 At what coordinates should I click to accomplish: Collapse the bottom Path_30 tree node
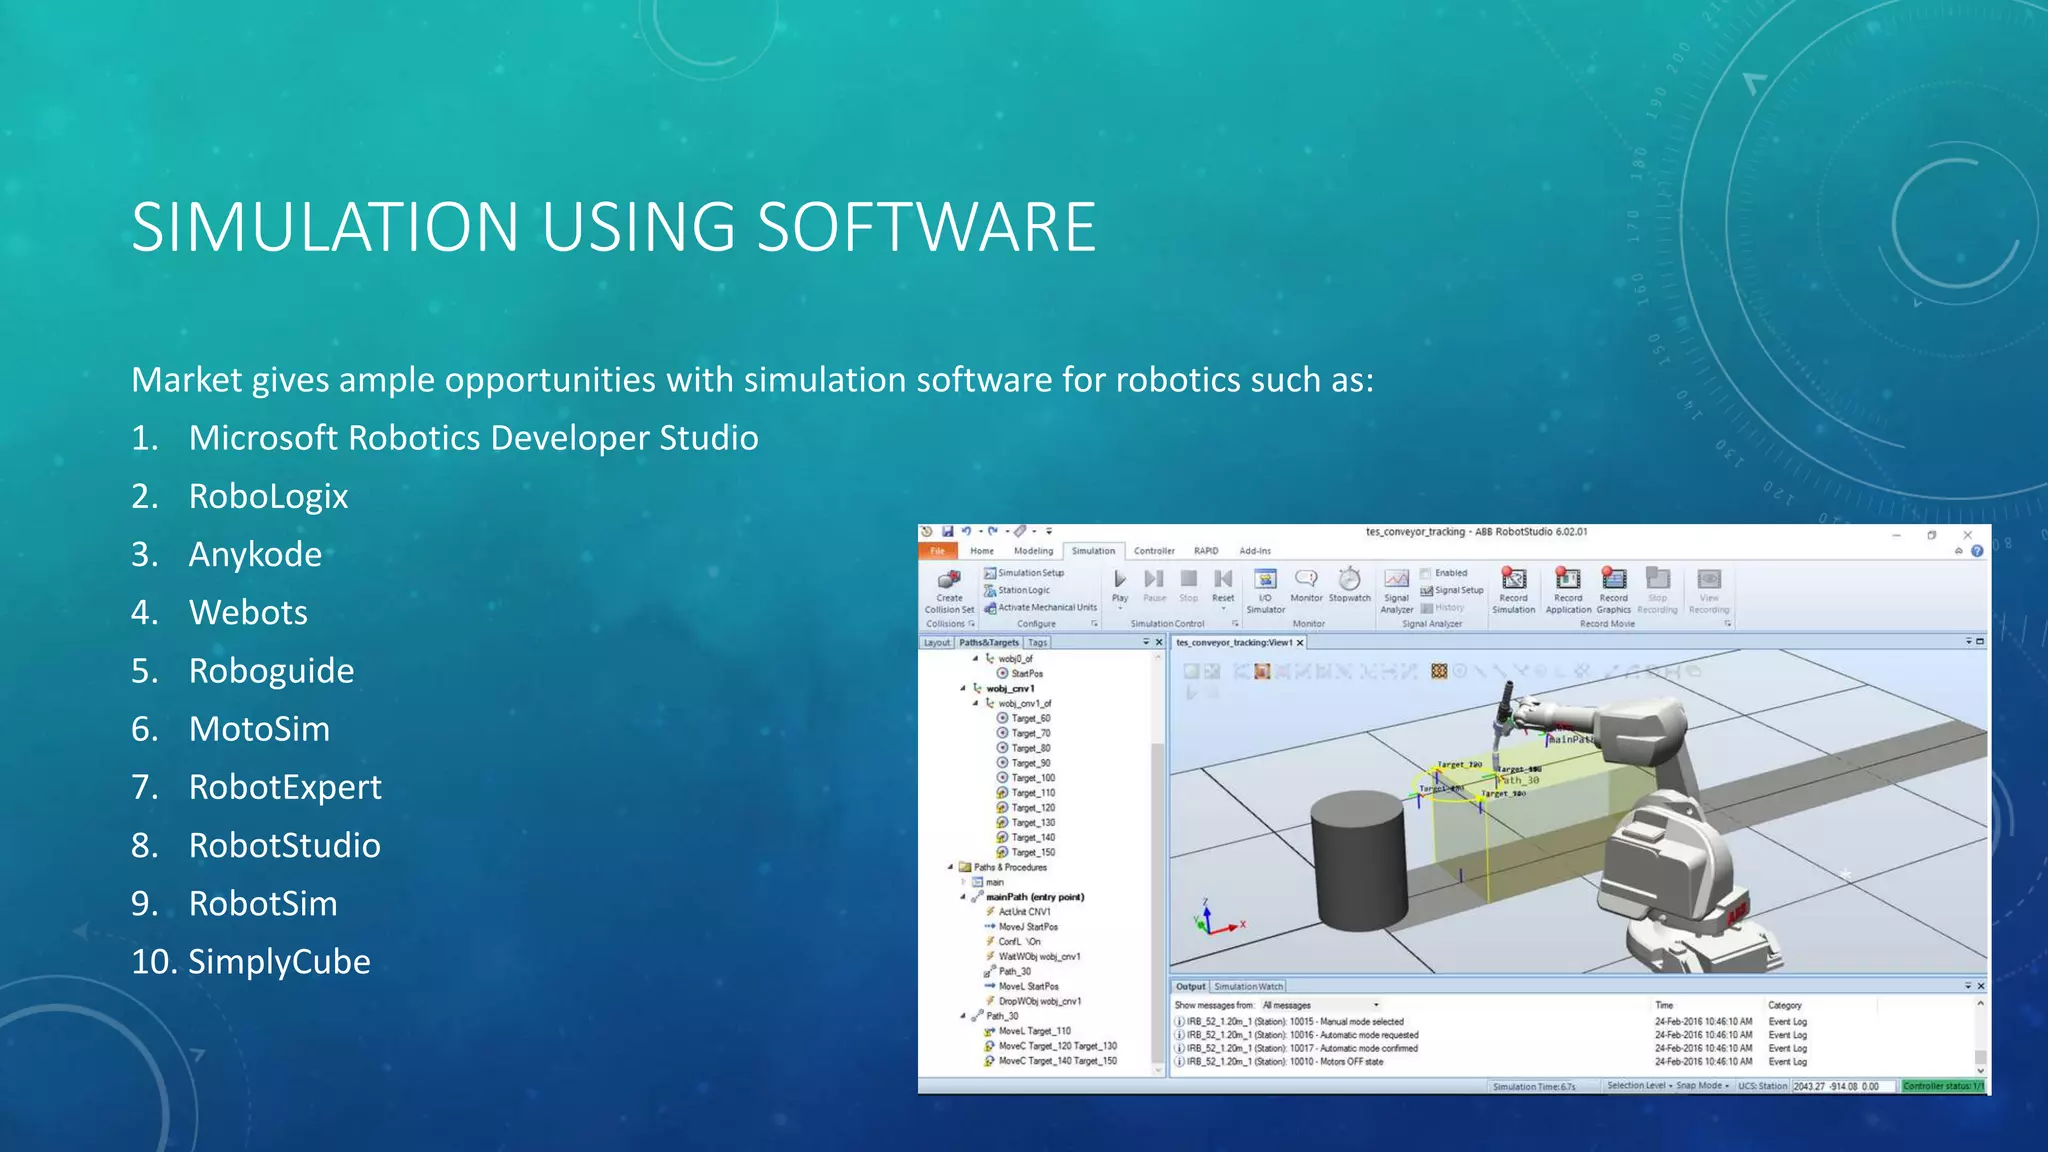tap(963, 1016)
